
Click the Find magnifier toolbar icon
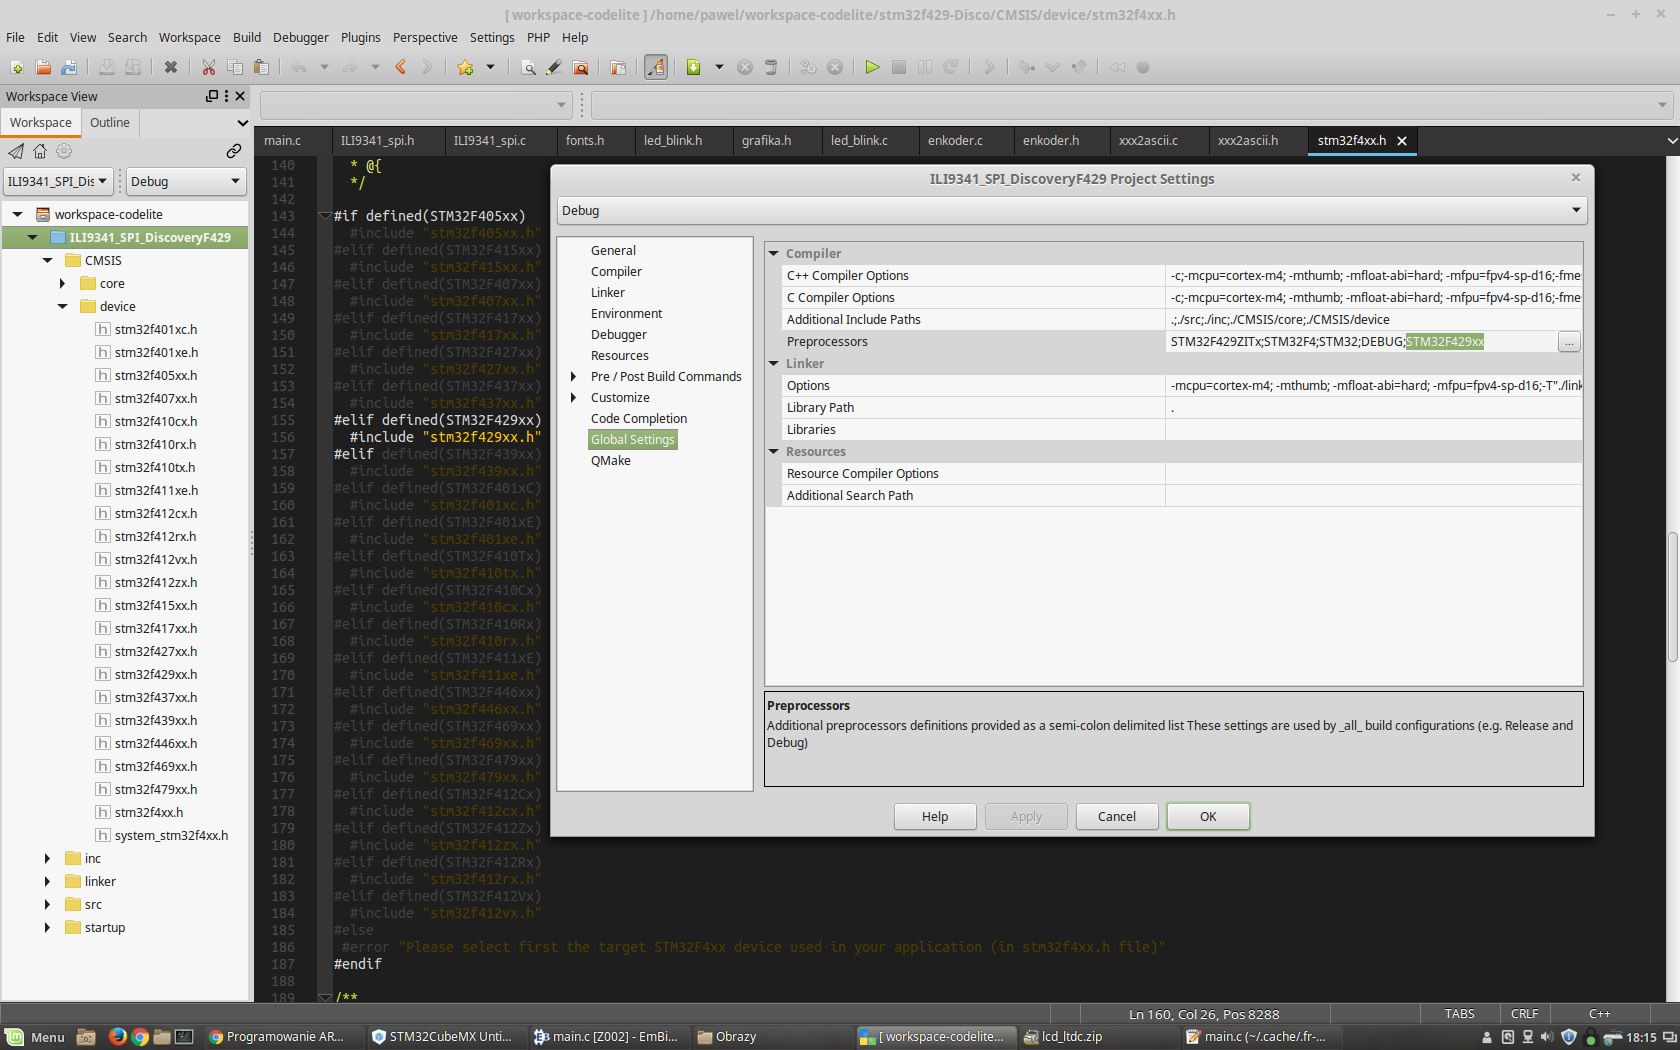(x=528, y=67)
